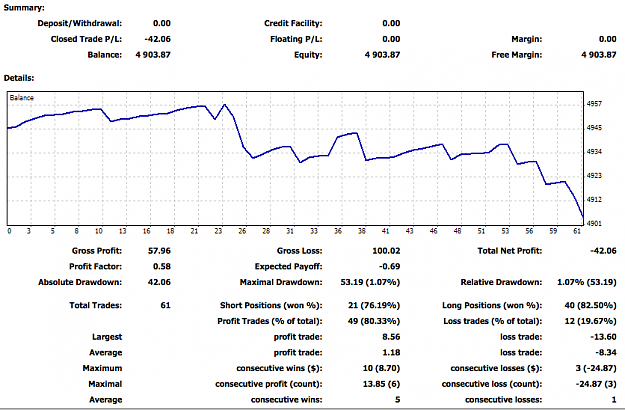
Task: Click the largest loss trade value -13.60
Action: [x=603, y=337]
